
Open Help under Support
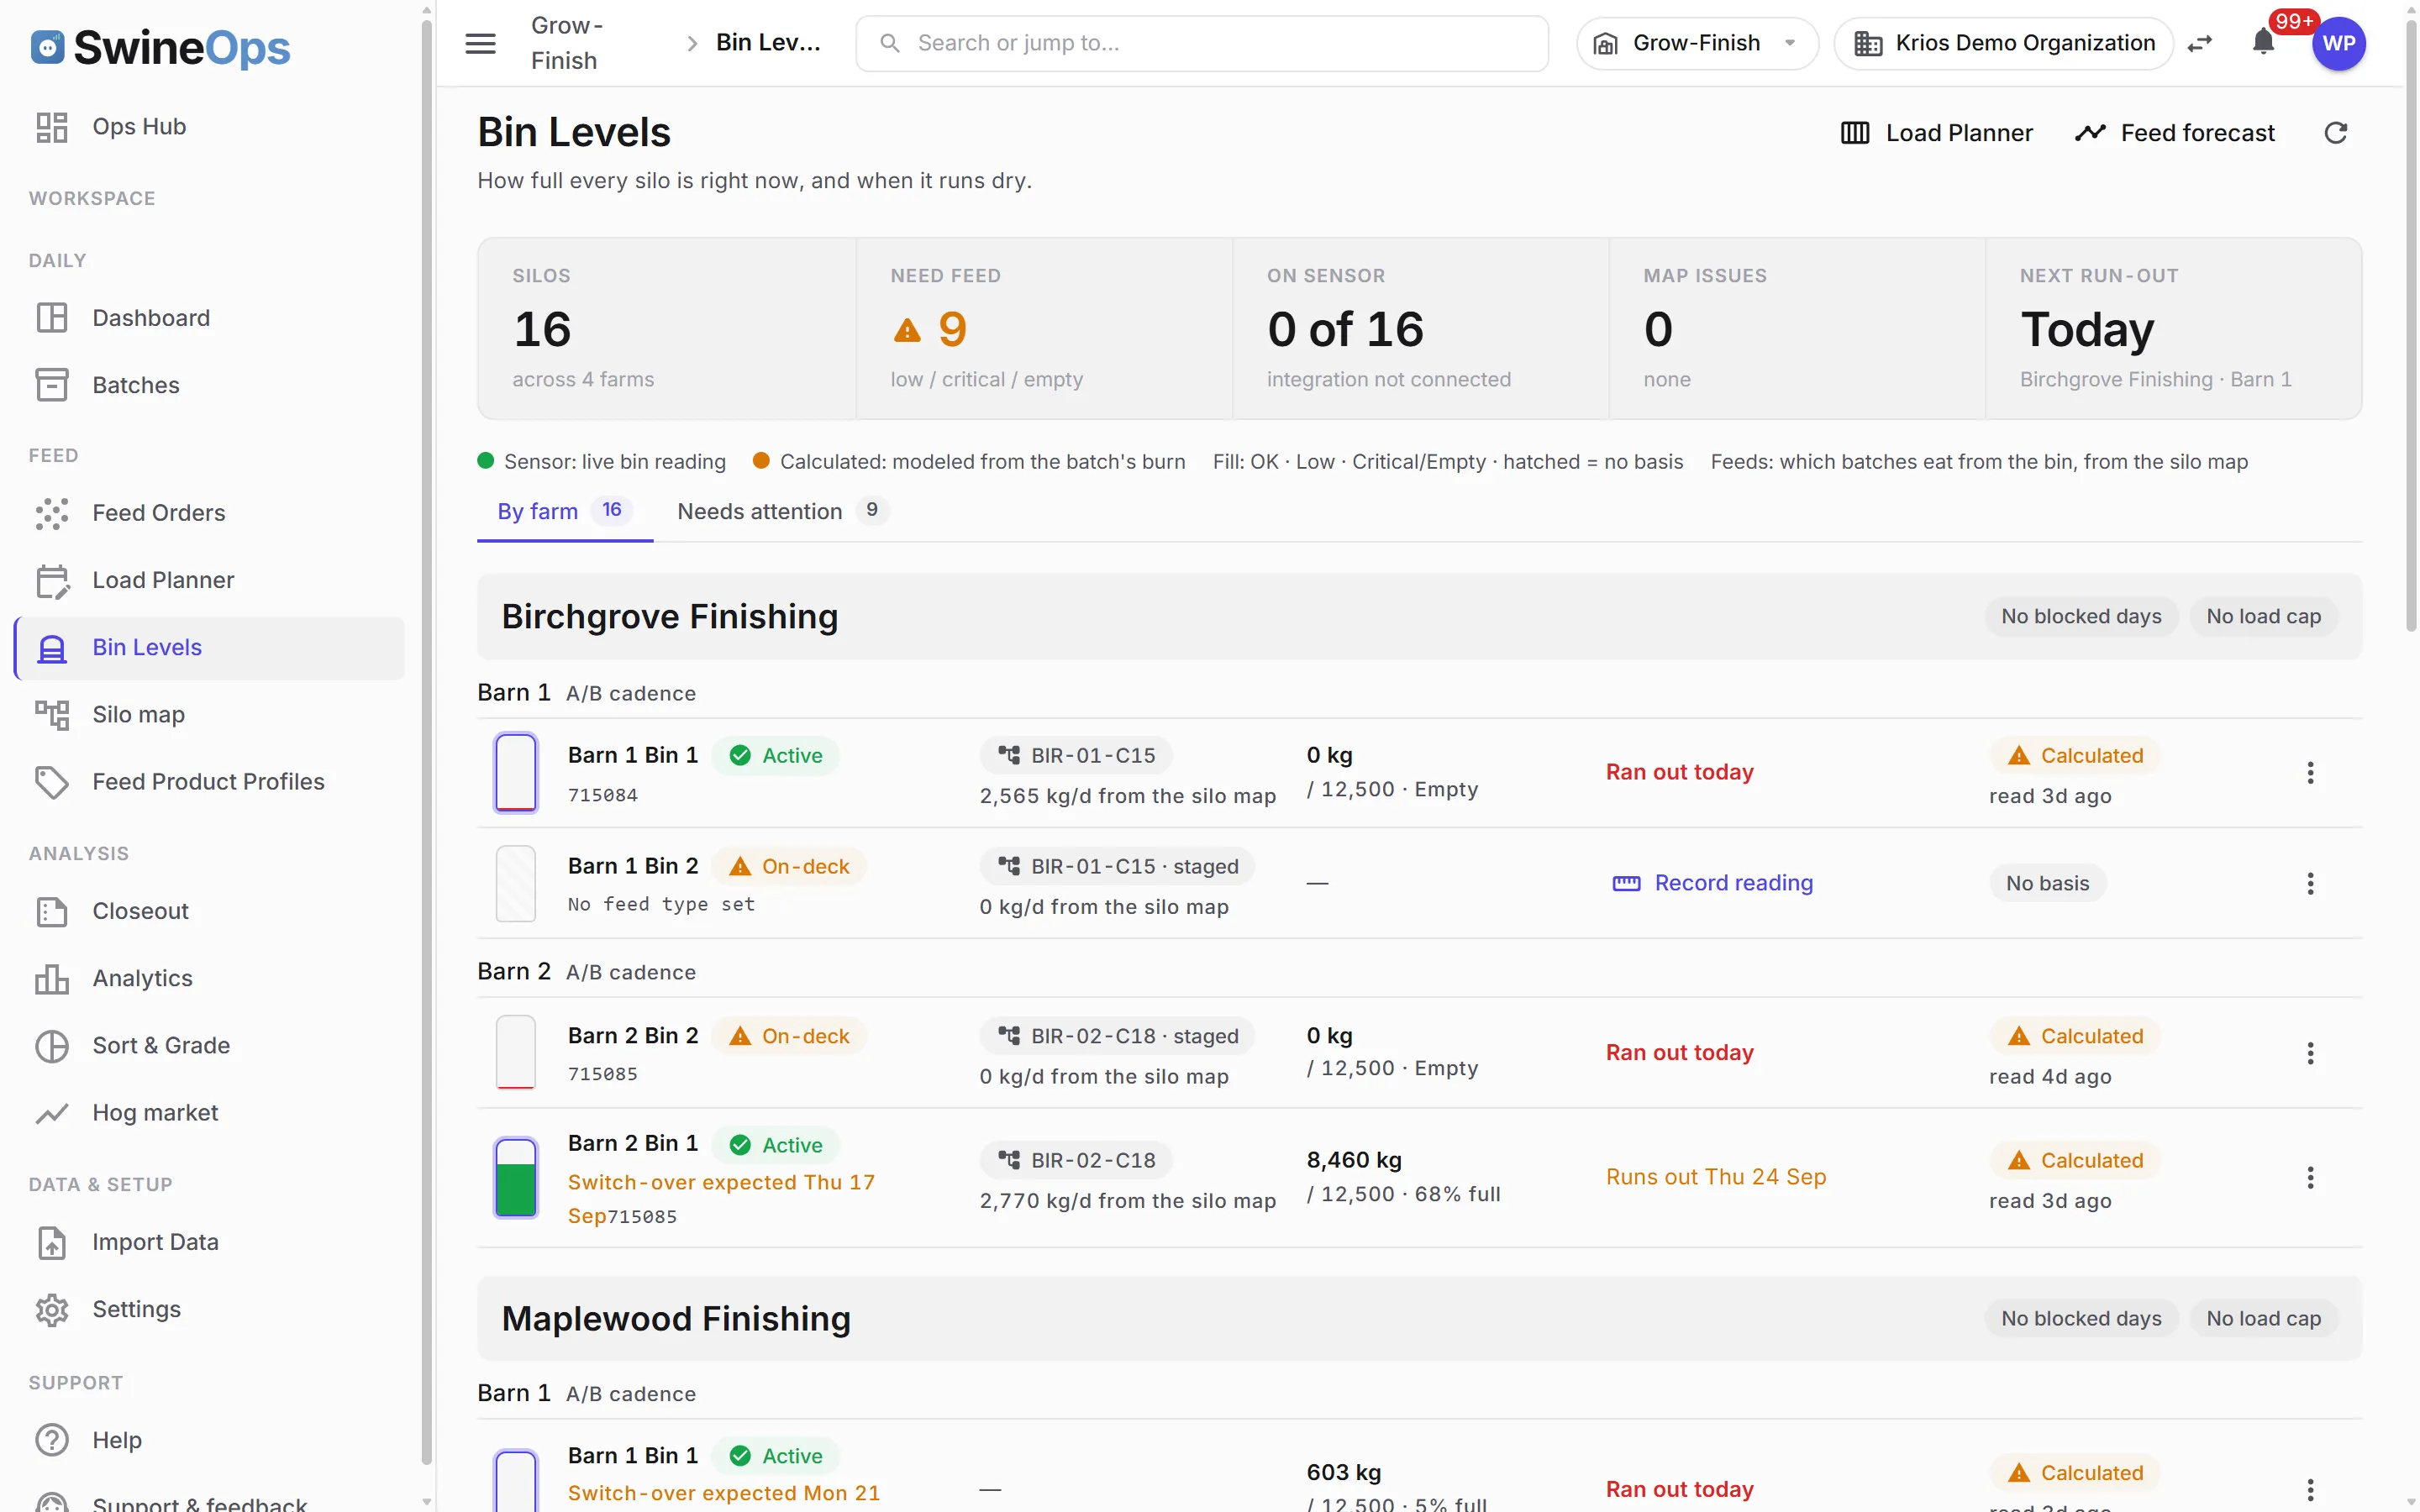pos(210,1440)
